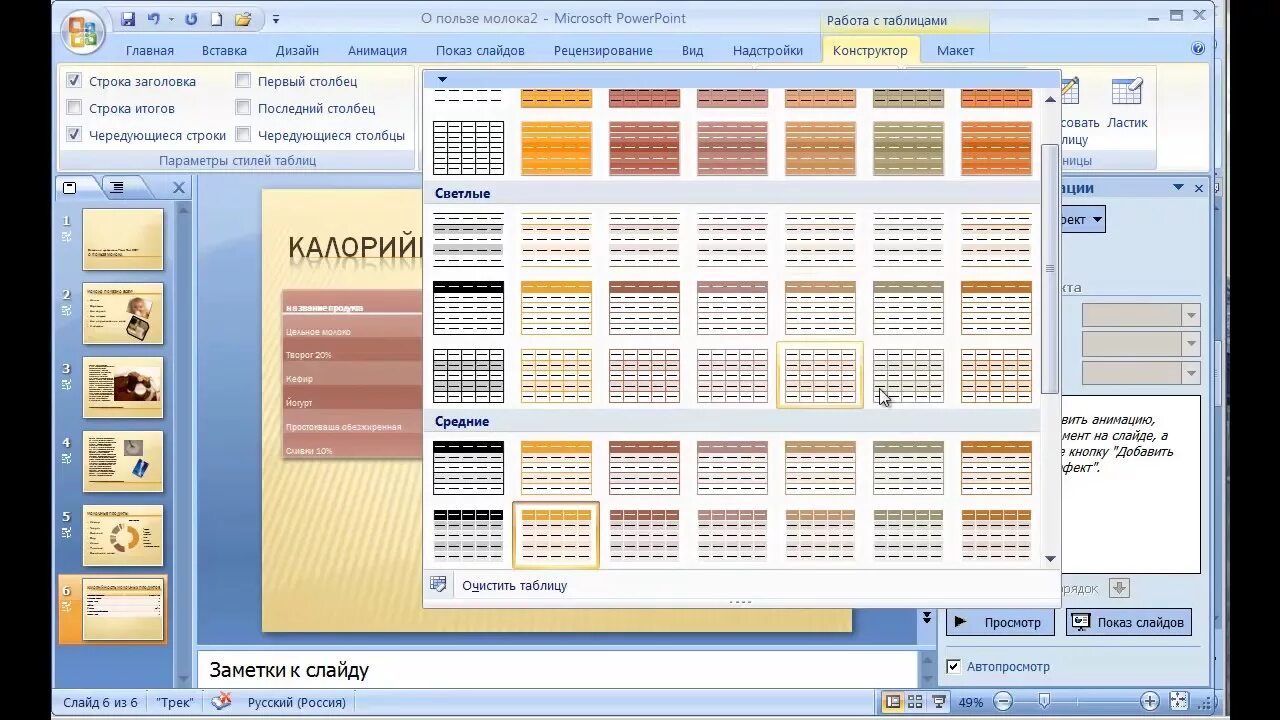The image size is (1280, 720).
Task: Open the Надстройки ribbon tab
Action: tap(768, 50)
